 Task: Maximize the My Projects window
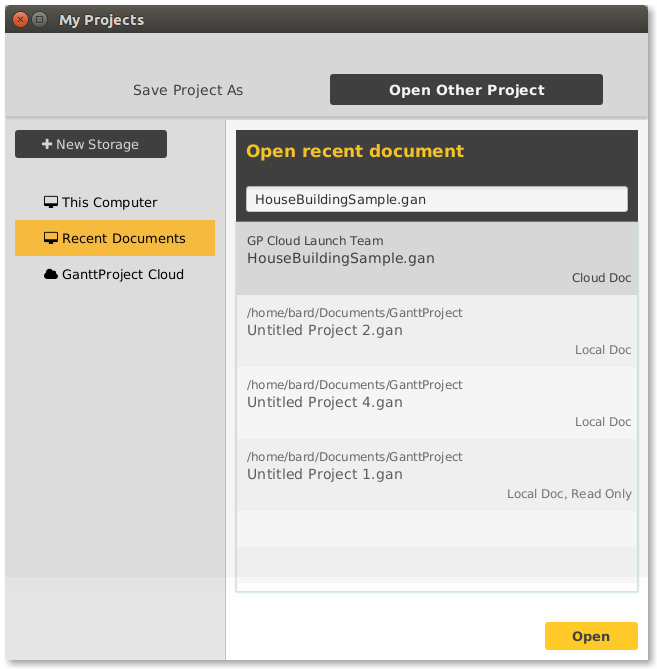point(40,20)
